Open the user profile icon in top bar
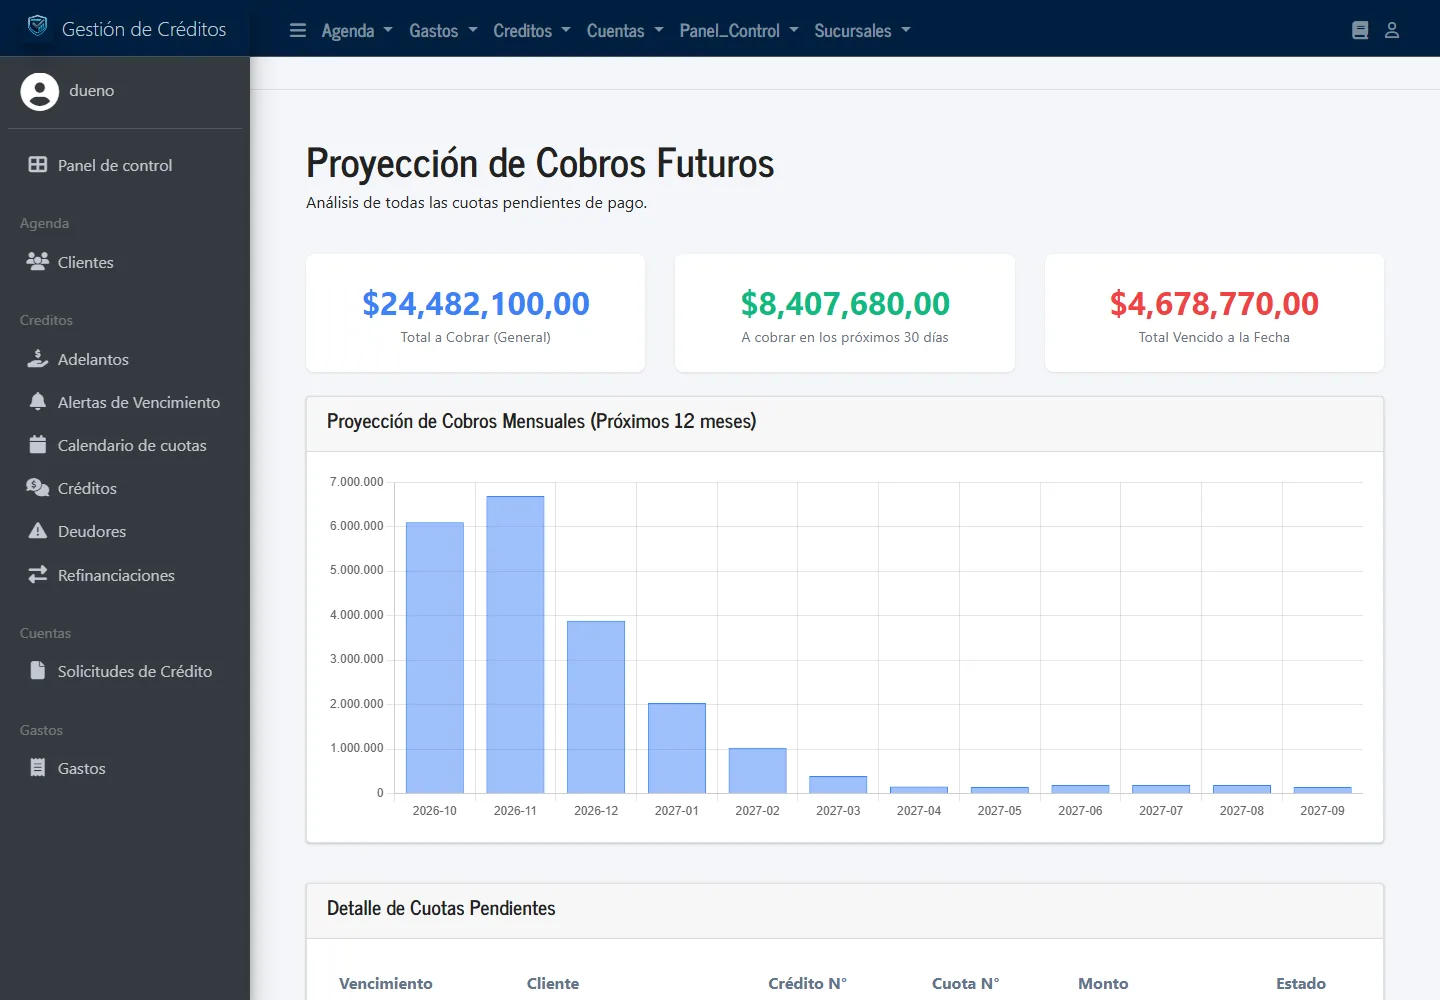Screen dimensions: 1440x1000 click(x=1392, y=30)
